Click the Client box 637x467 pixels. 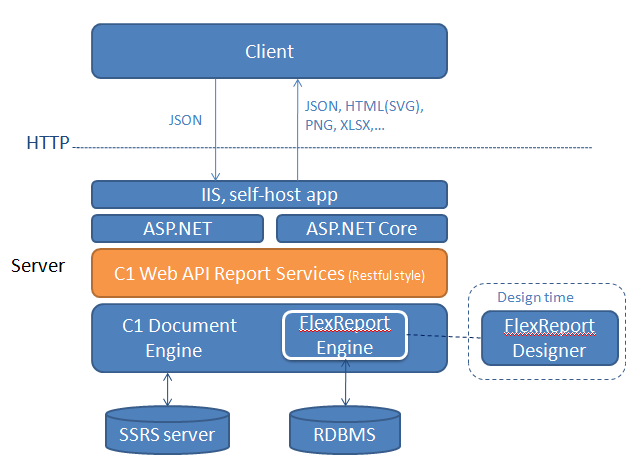[269, 51]
